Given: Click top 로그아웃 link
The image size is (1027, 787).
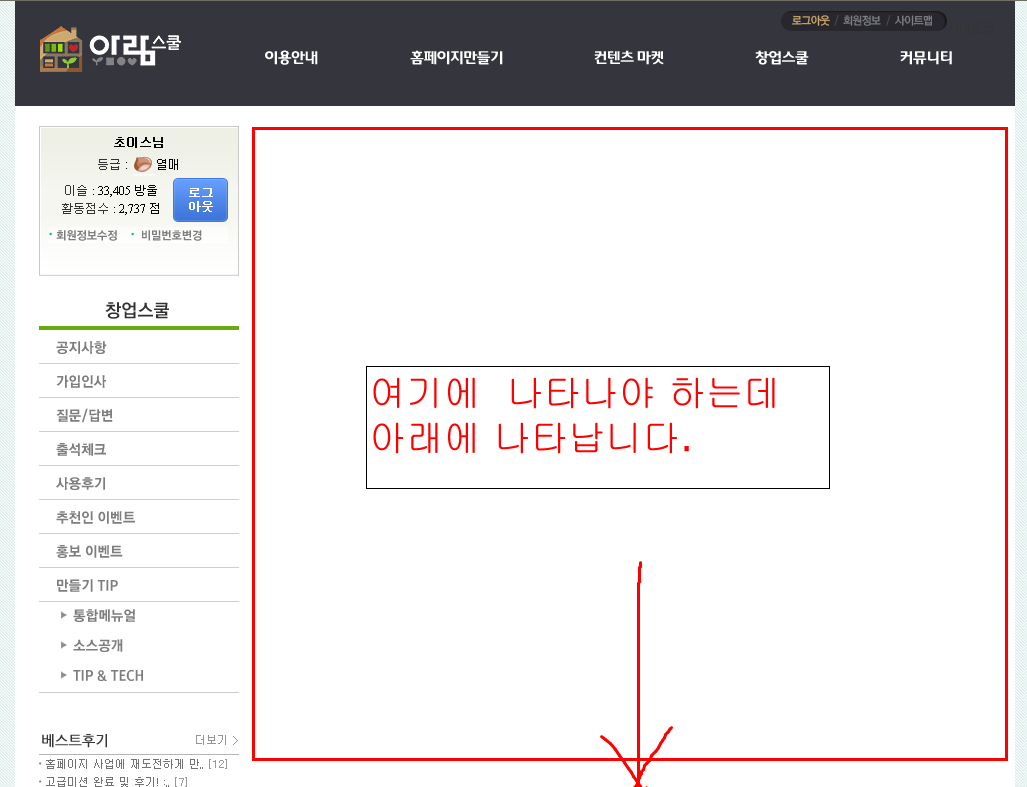Looking at the screenshot, I should point(810,20).
